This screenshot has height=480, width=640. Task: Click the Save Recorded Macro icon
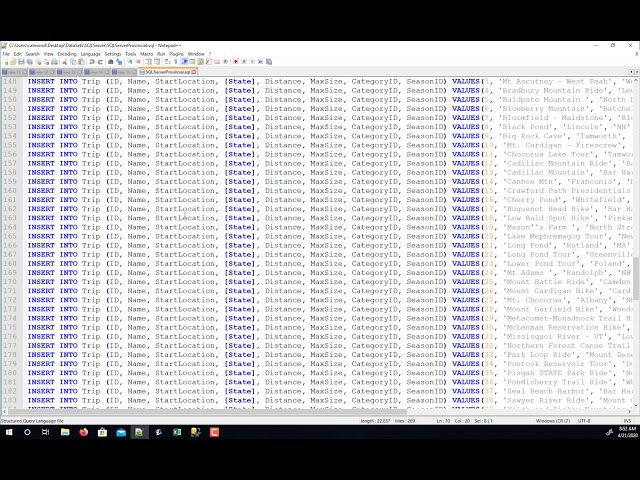tap(269, 62)
